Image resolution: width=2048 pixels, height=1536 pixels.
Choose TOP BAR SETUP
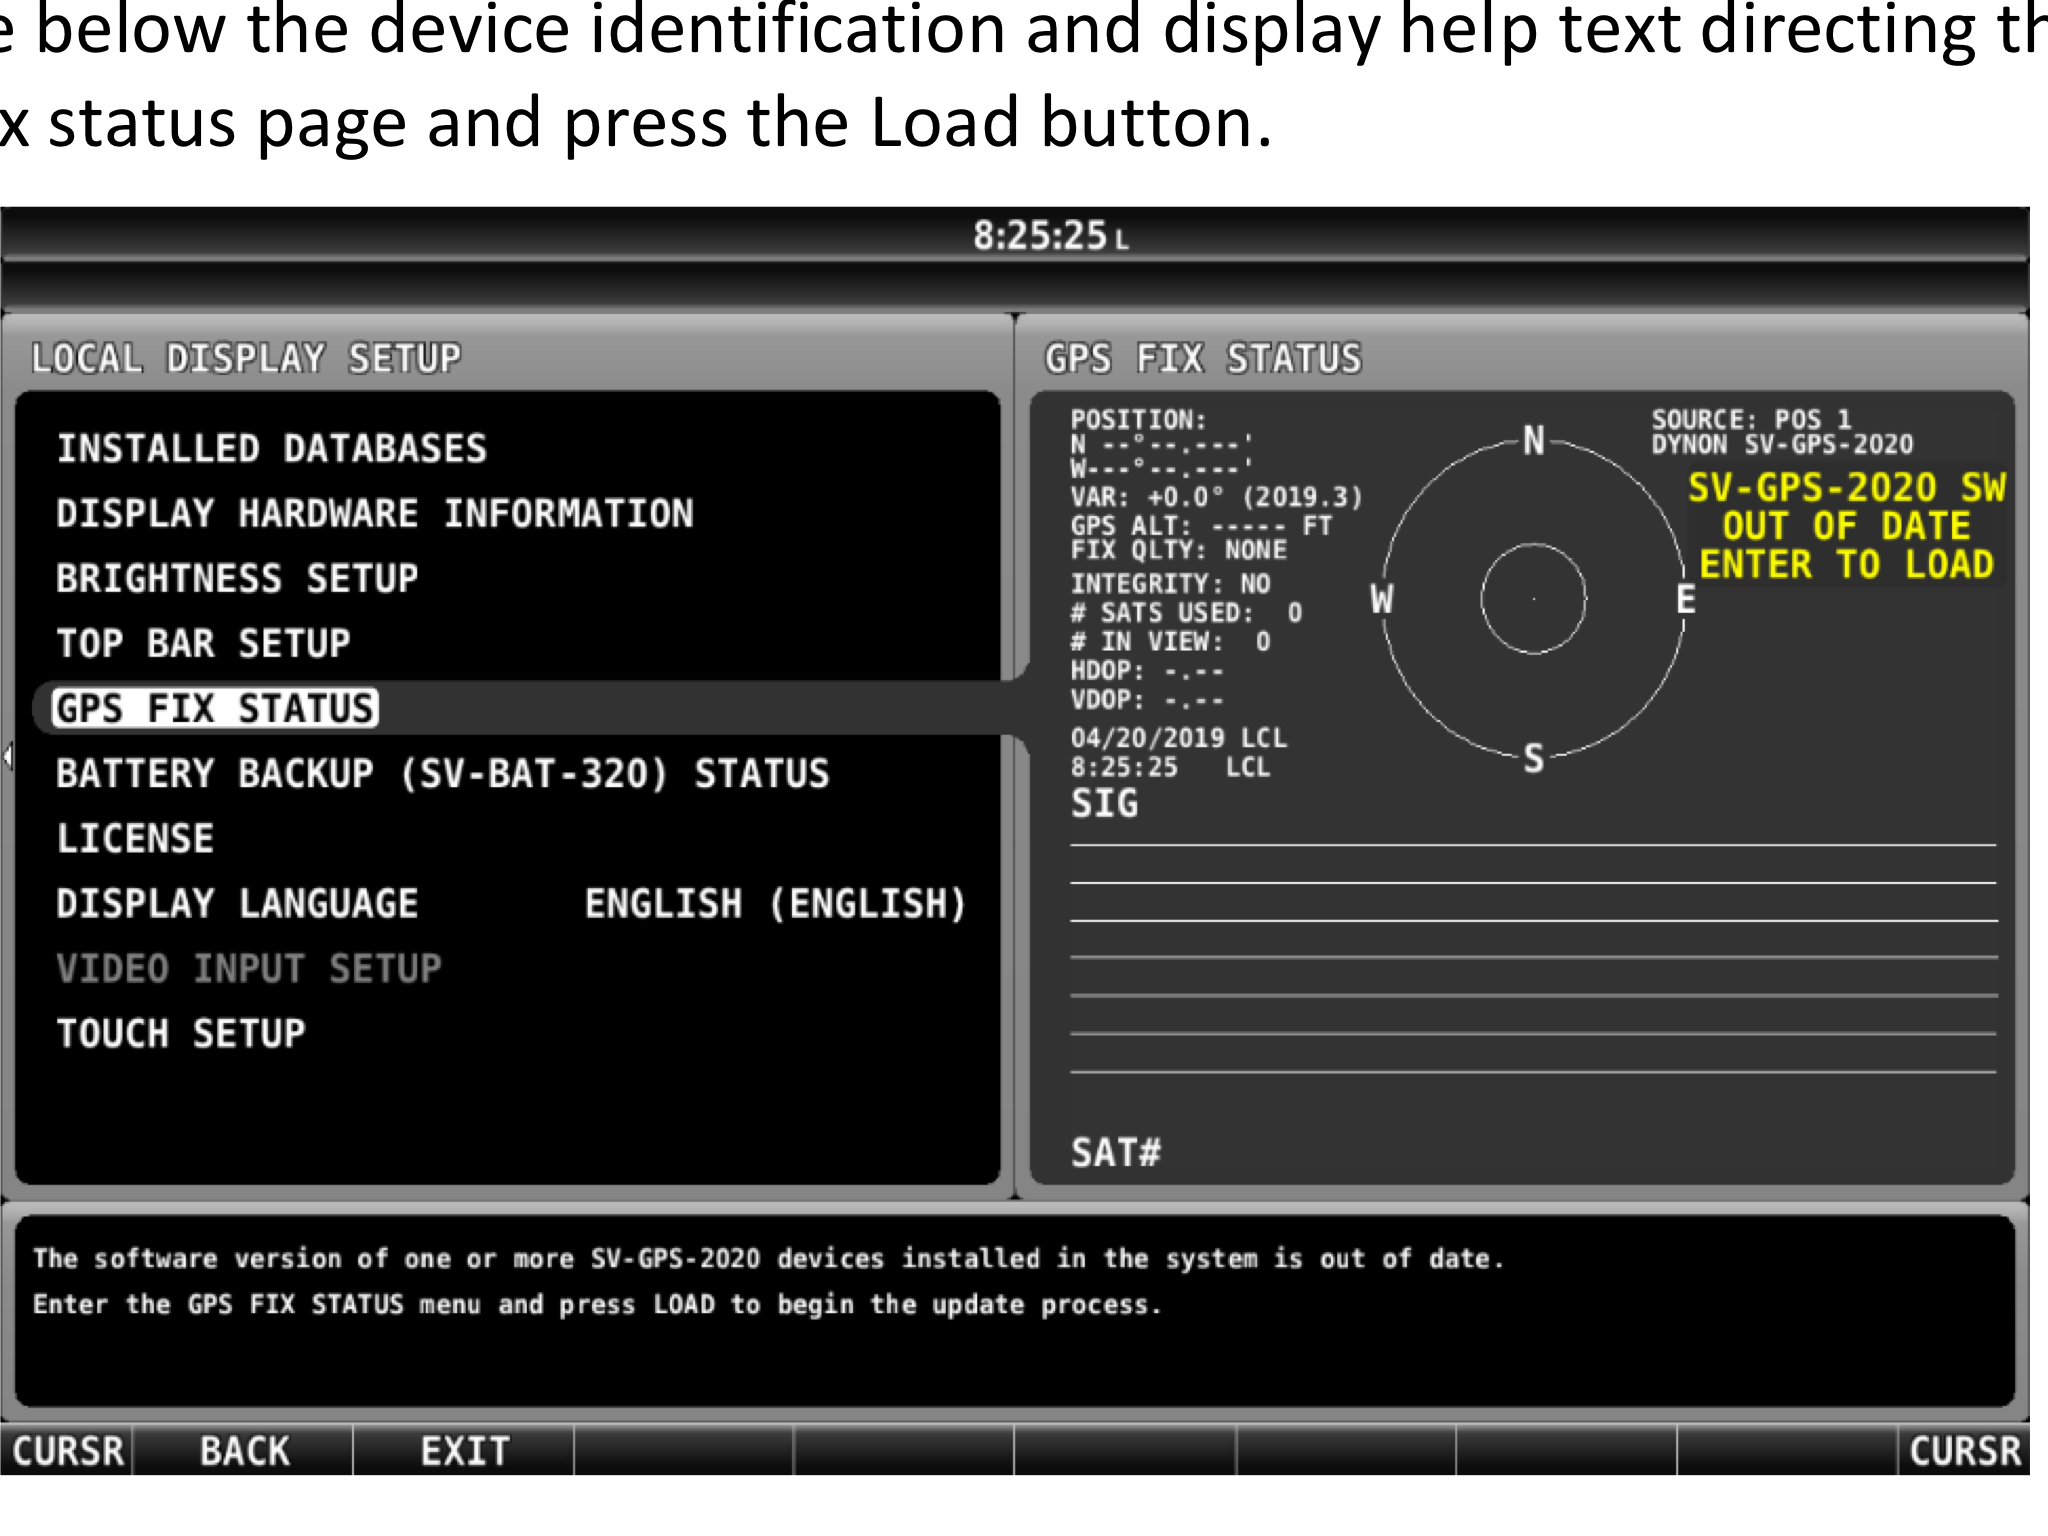[203, 643]
